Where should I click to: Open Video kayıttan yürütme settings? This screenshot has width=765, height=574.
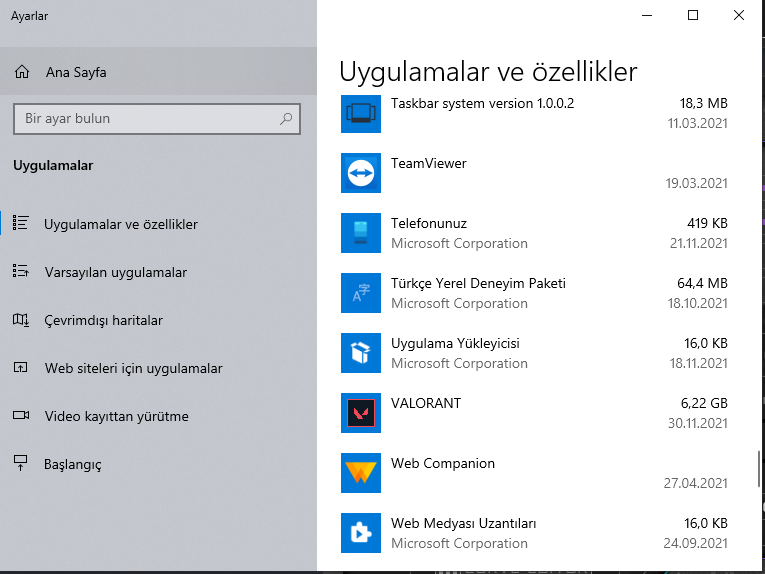158,416
